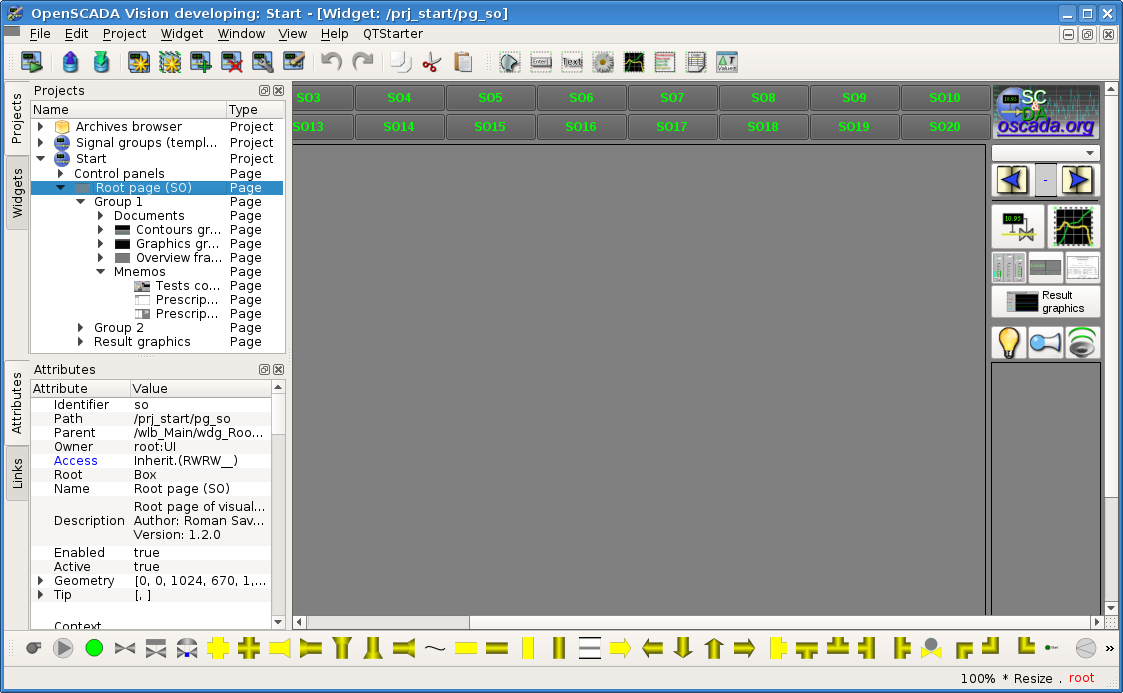Click the scissors cut icon
The height and width of the screenshot is (693, 1123).
(x=431, y=62)
